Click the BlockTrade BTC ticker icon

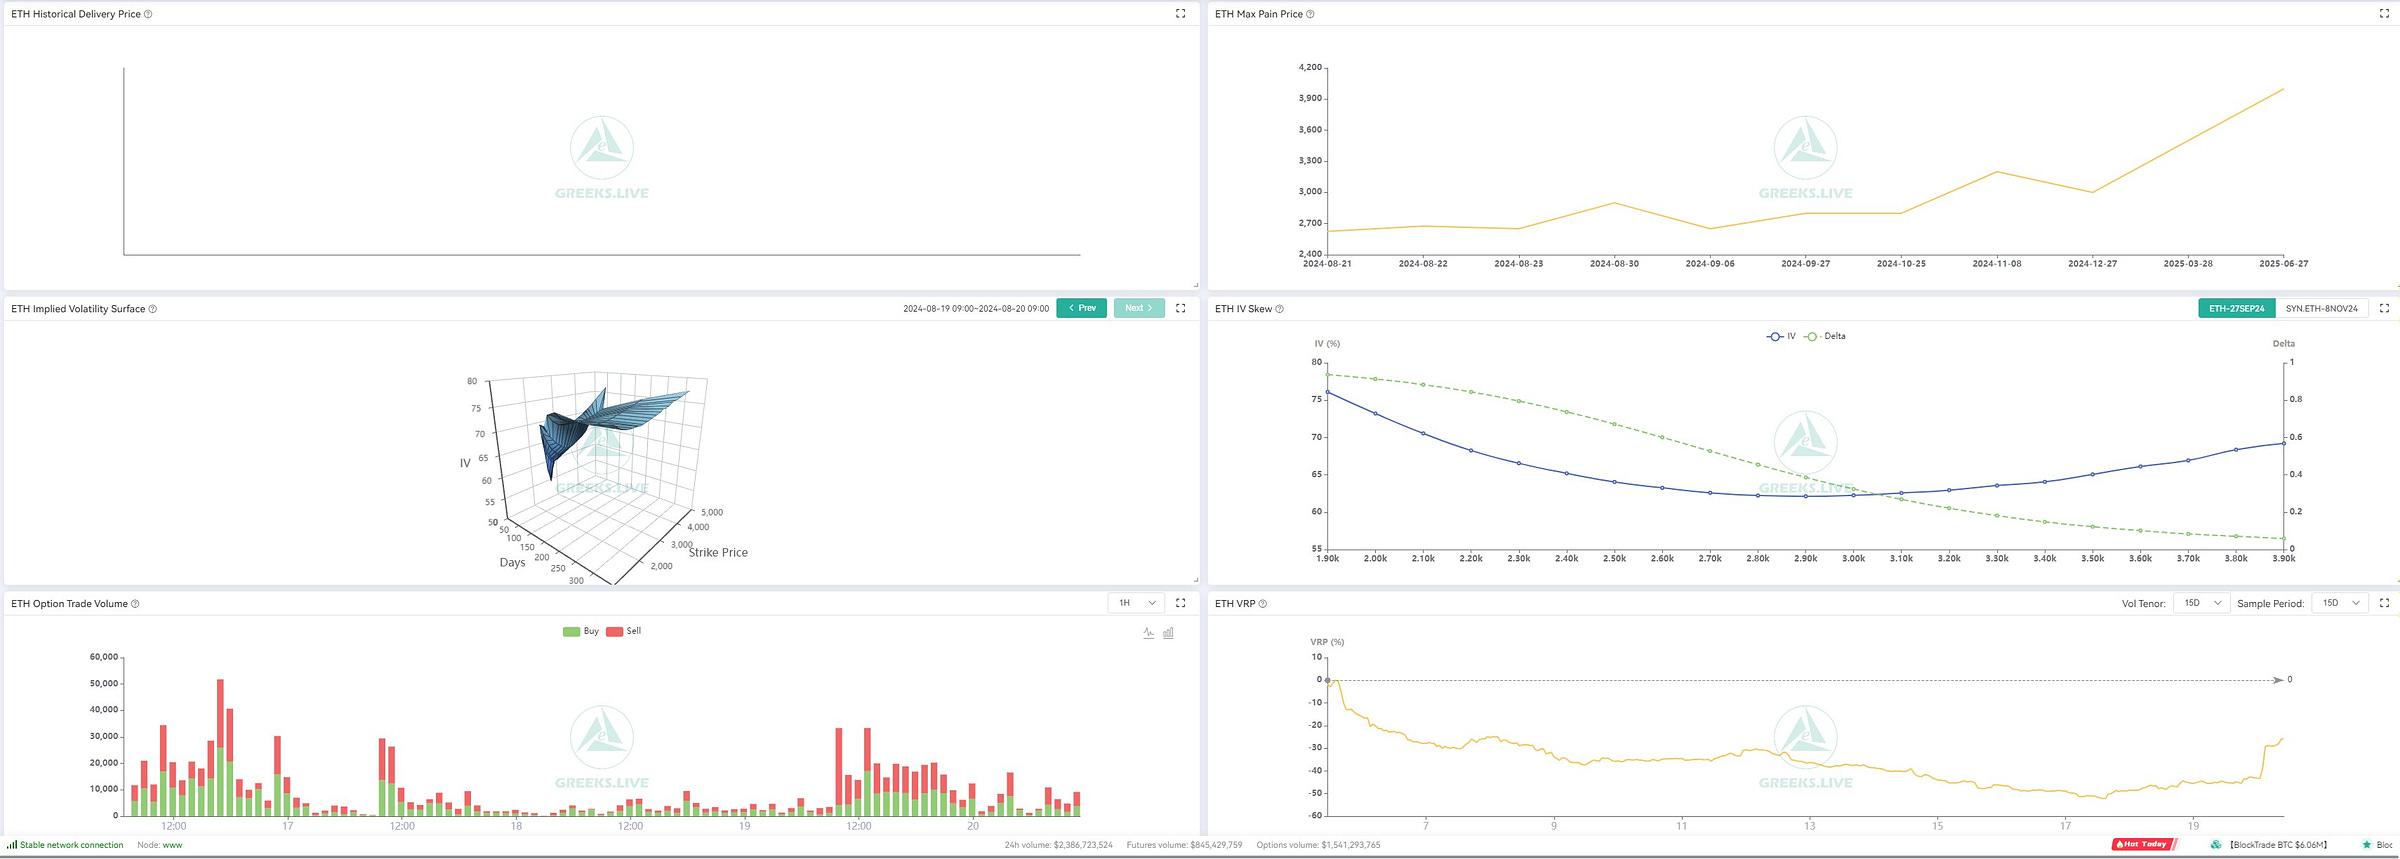click(x=2216, y=845)
